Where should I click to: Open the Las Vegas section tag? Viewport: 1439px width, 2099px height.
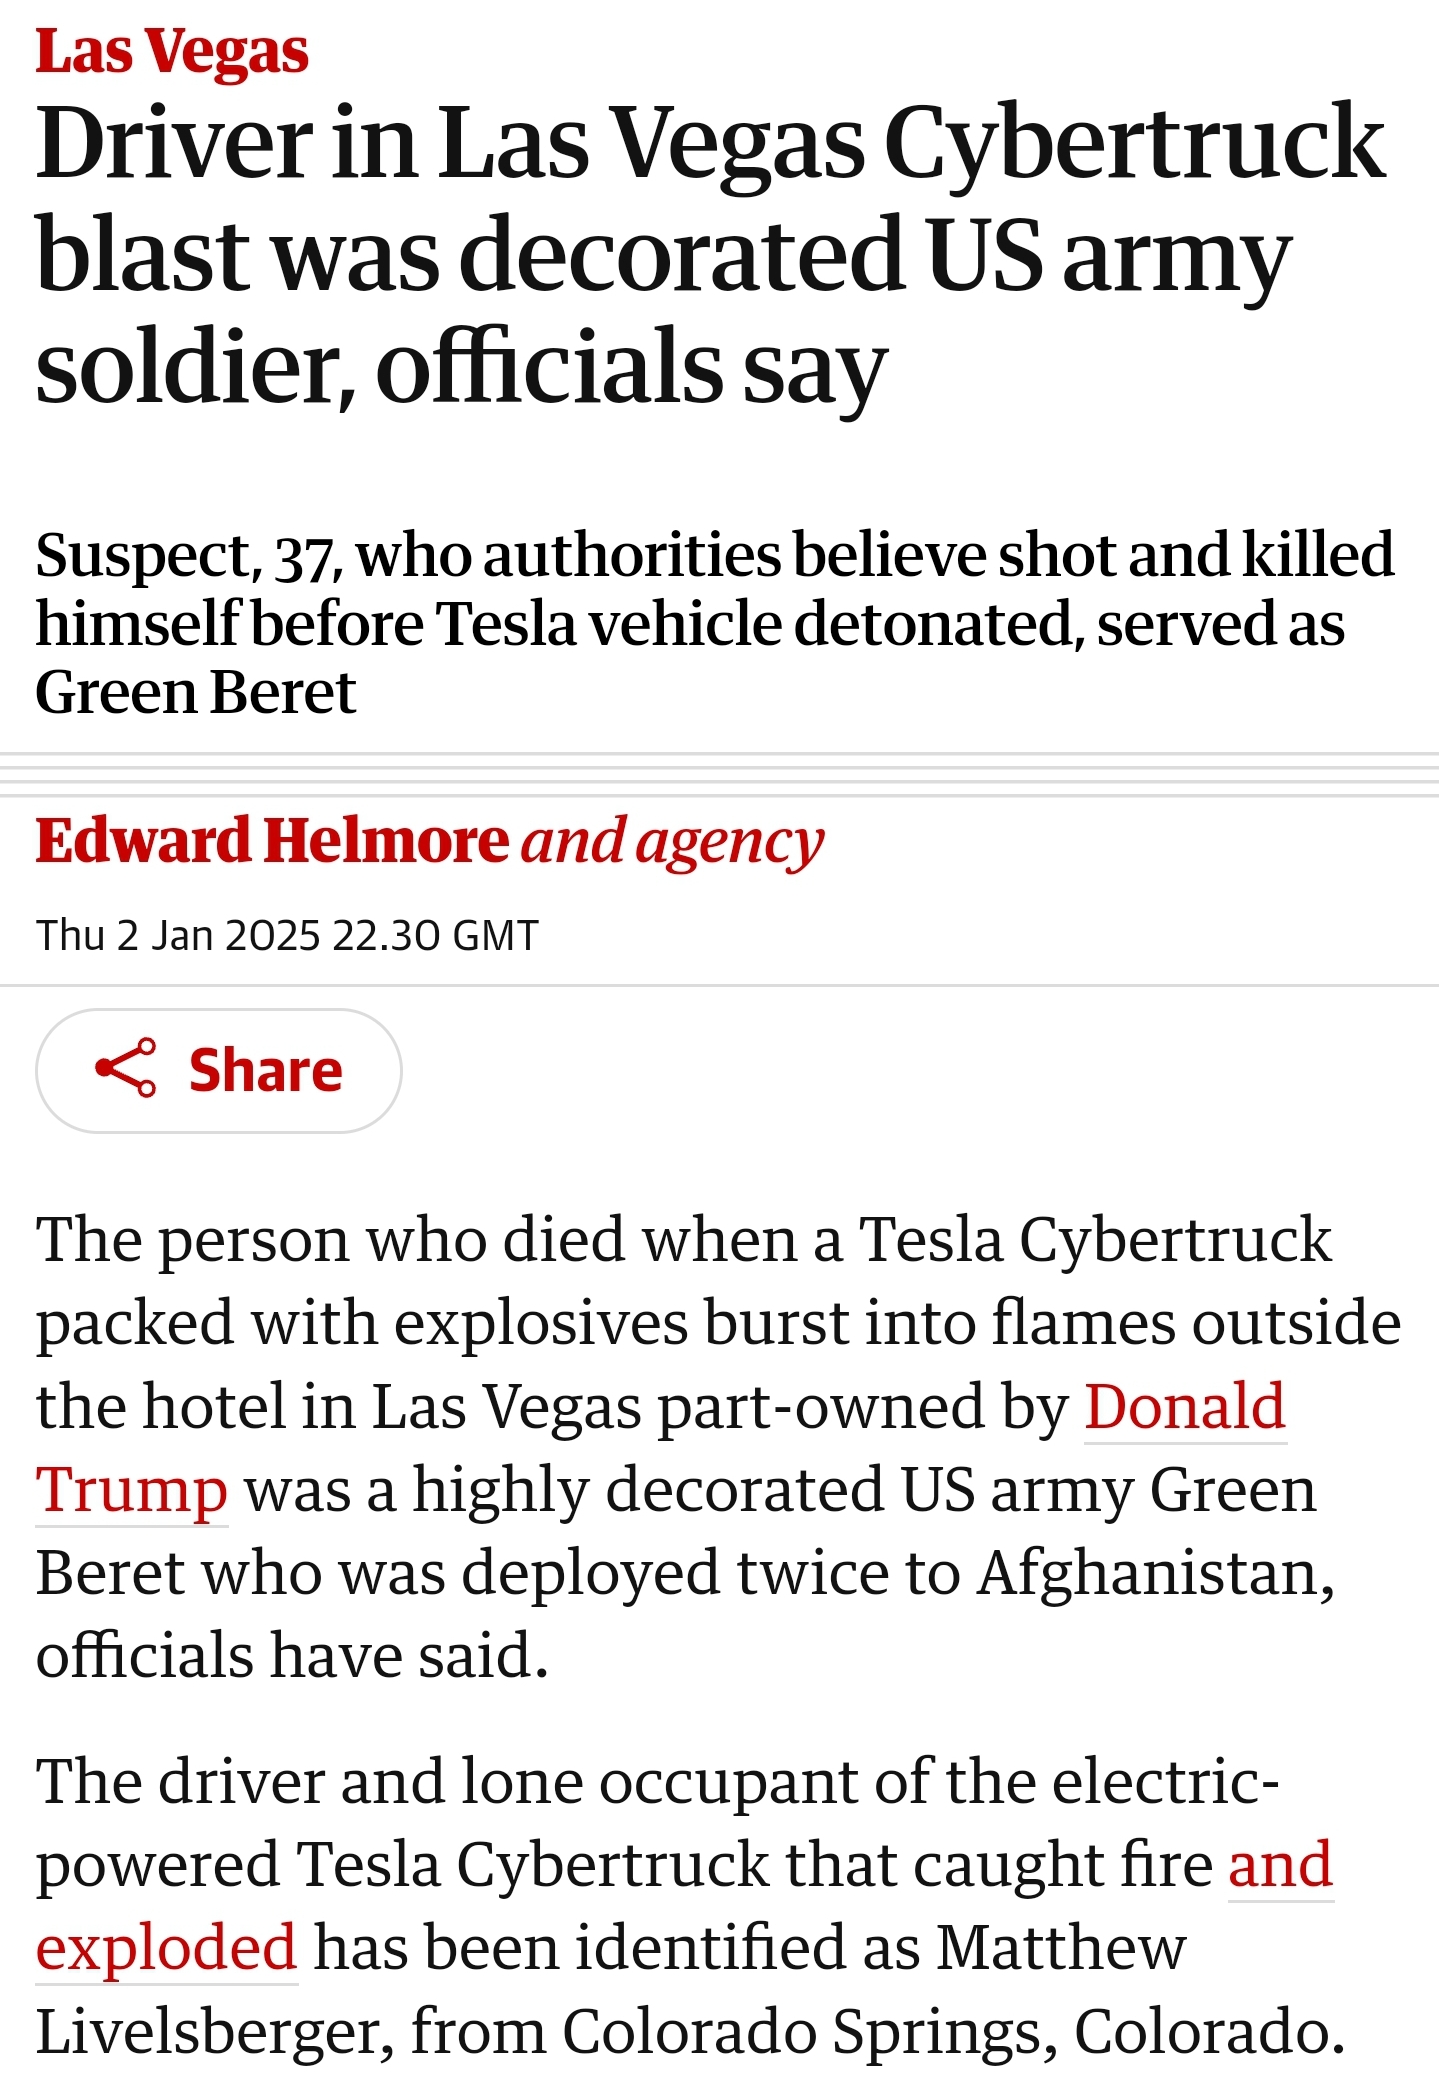pyautogui.click(x=172, y=50)
